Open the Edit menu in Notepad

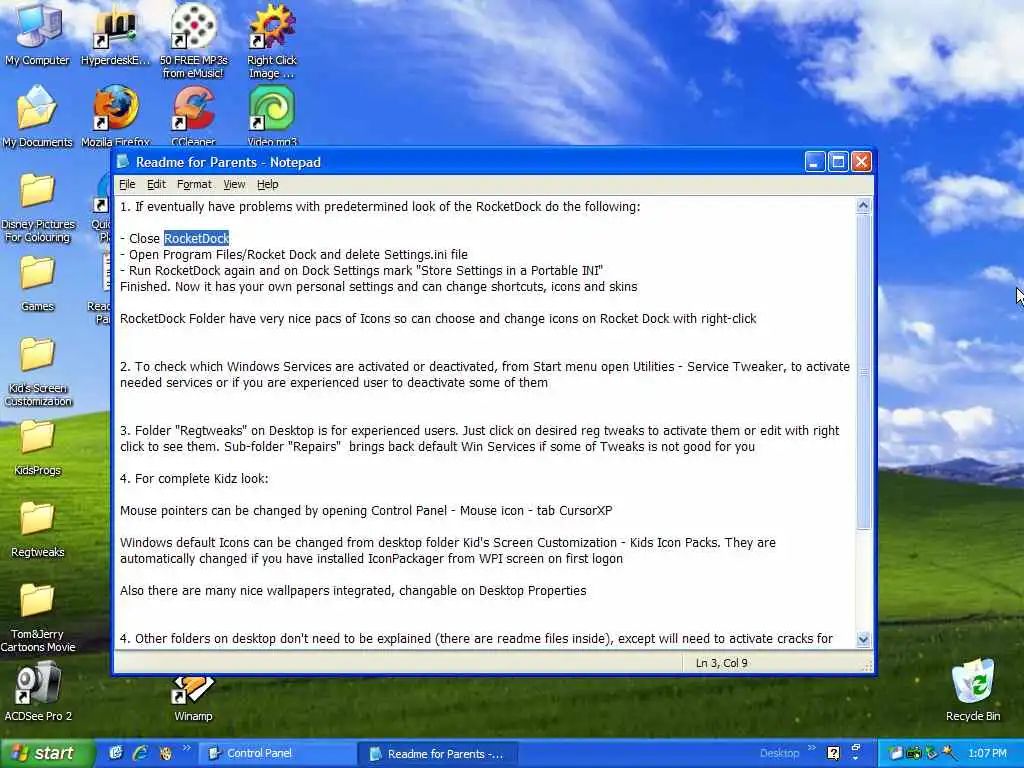[156, 184]
